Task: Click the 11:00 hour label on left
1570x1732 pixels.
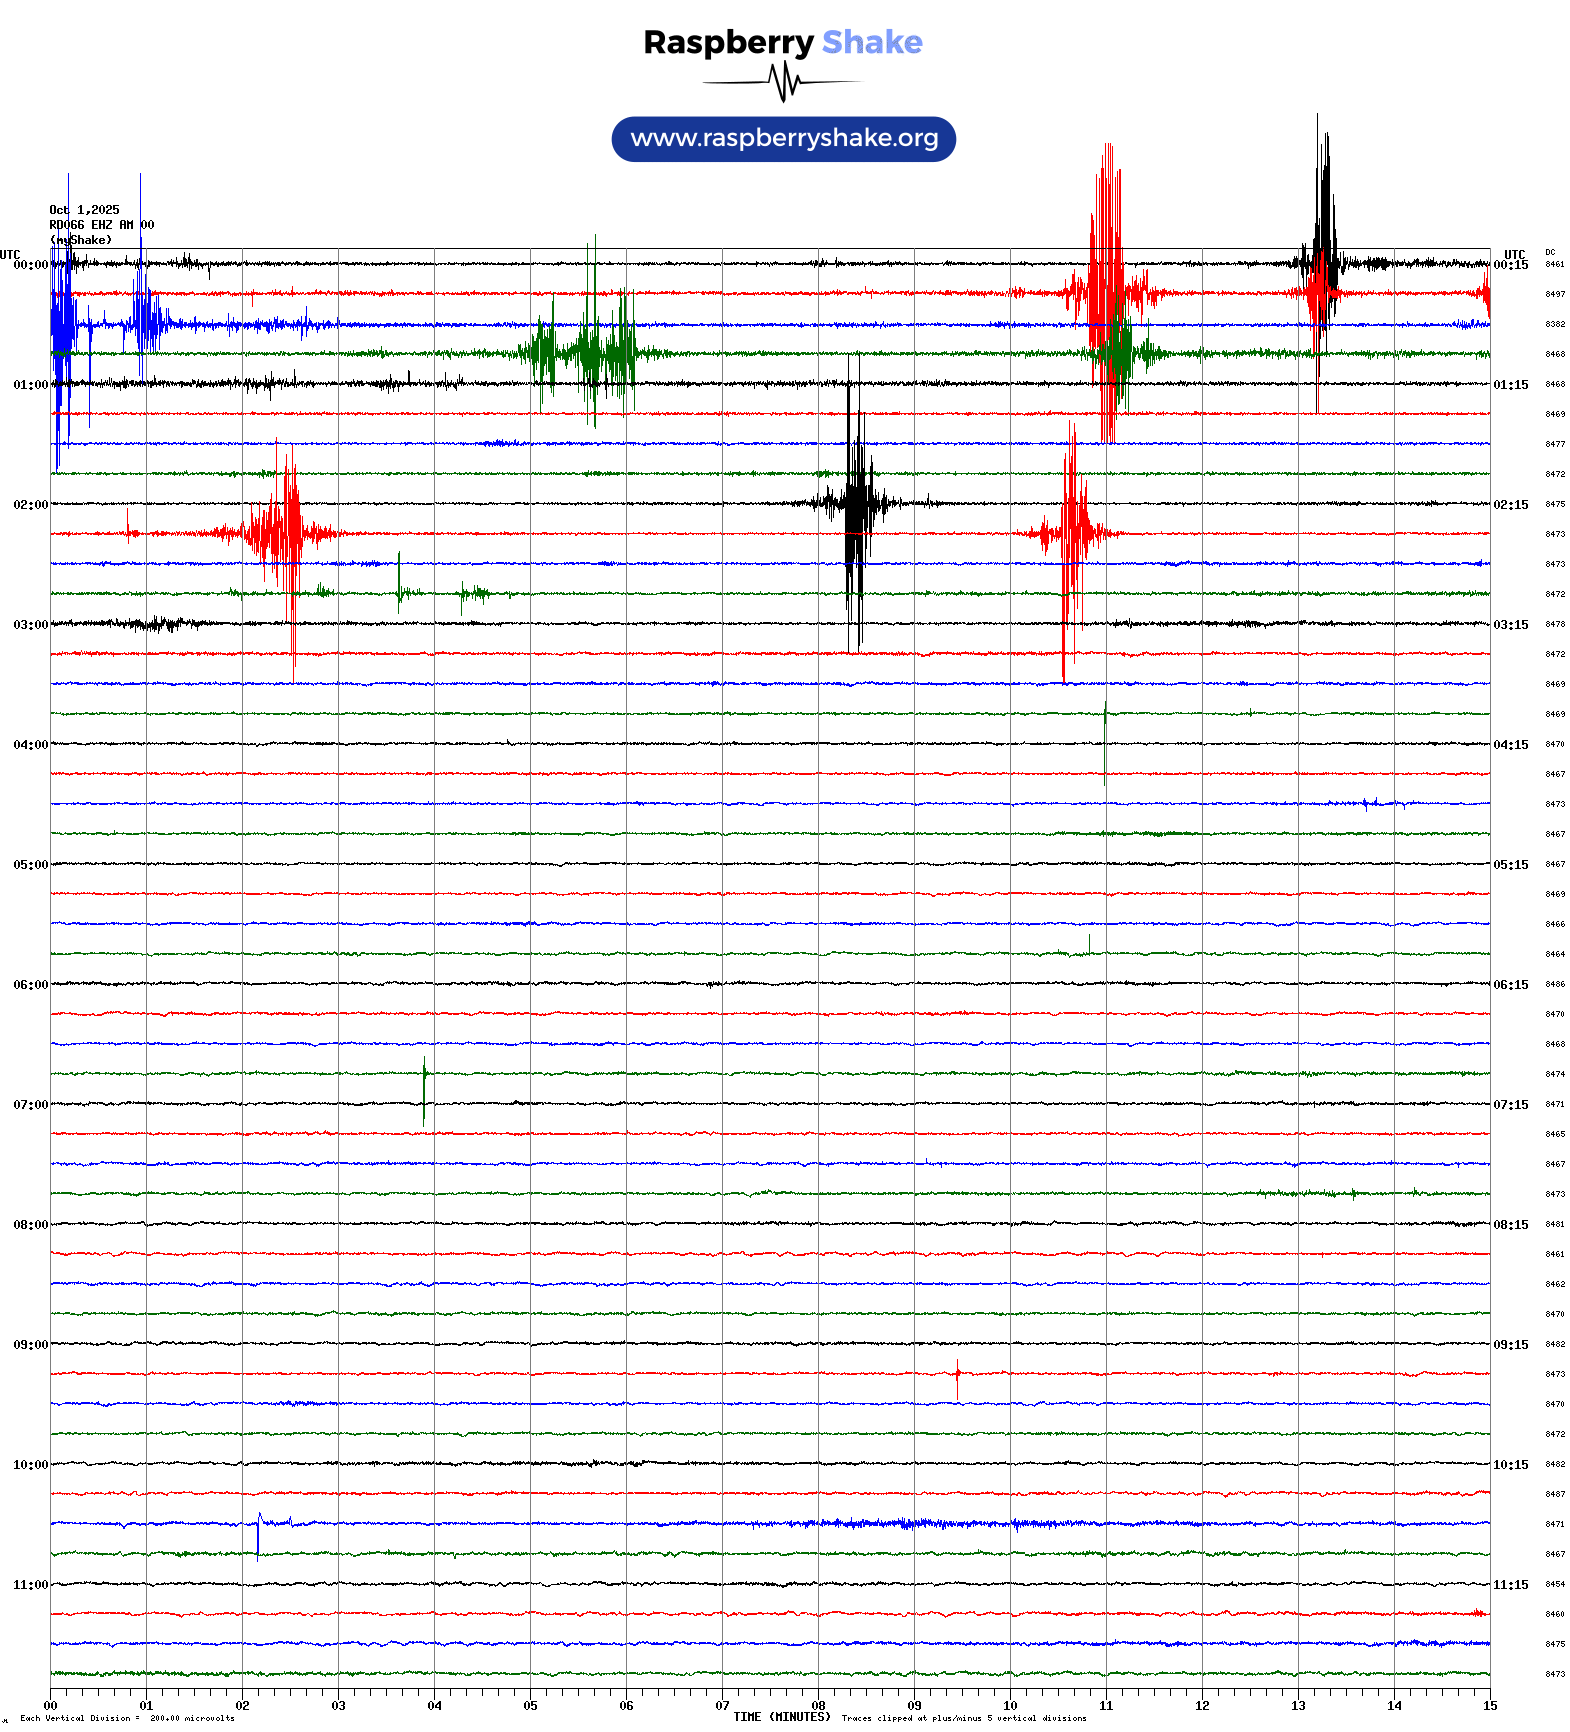Action: coord(30,1585)
